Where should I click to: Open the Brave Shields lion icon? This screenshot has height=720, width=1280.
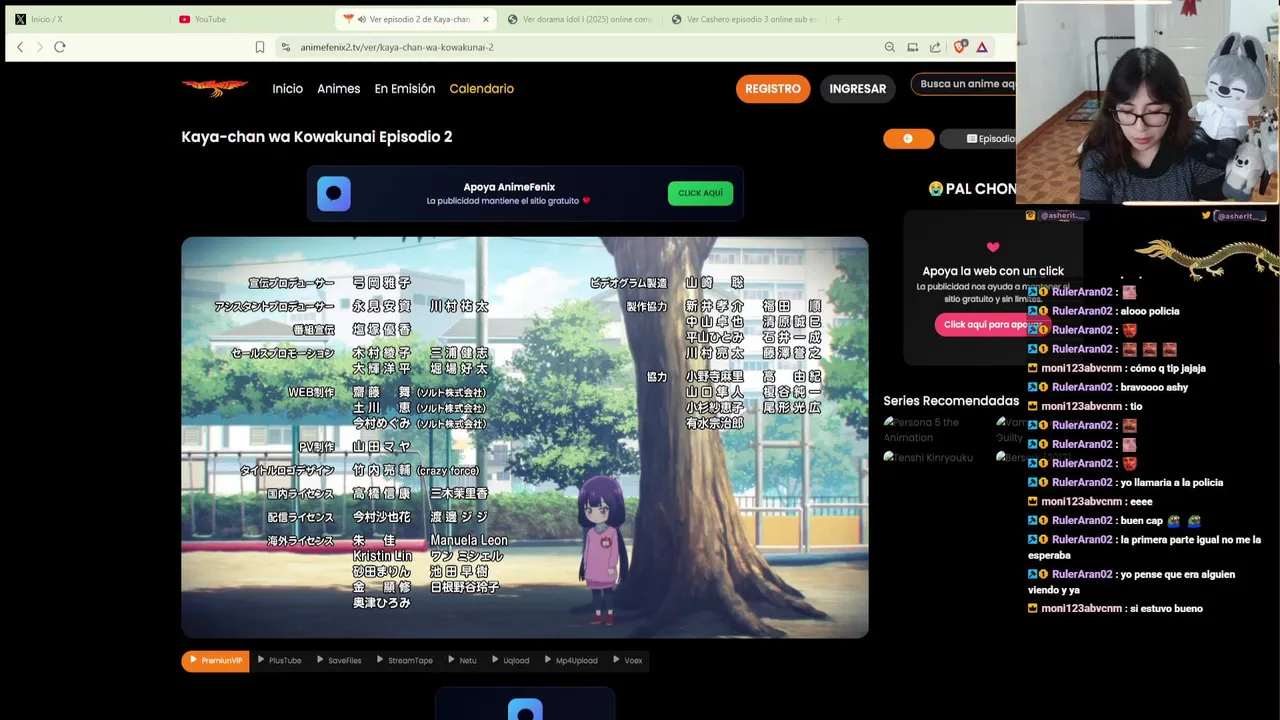[x=960, y=46]
